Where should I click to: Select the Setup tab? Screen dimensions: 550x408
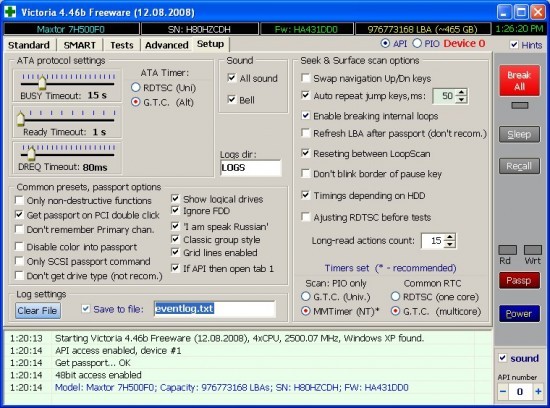point(210,44)
